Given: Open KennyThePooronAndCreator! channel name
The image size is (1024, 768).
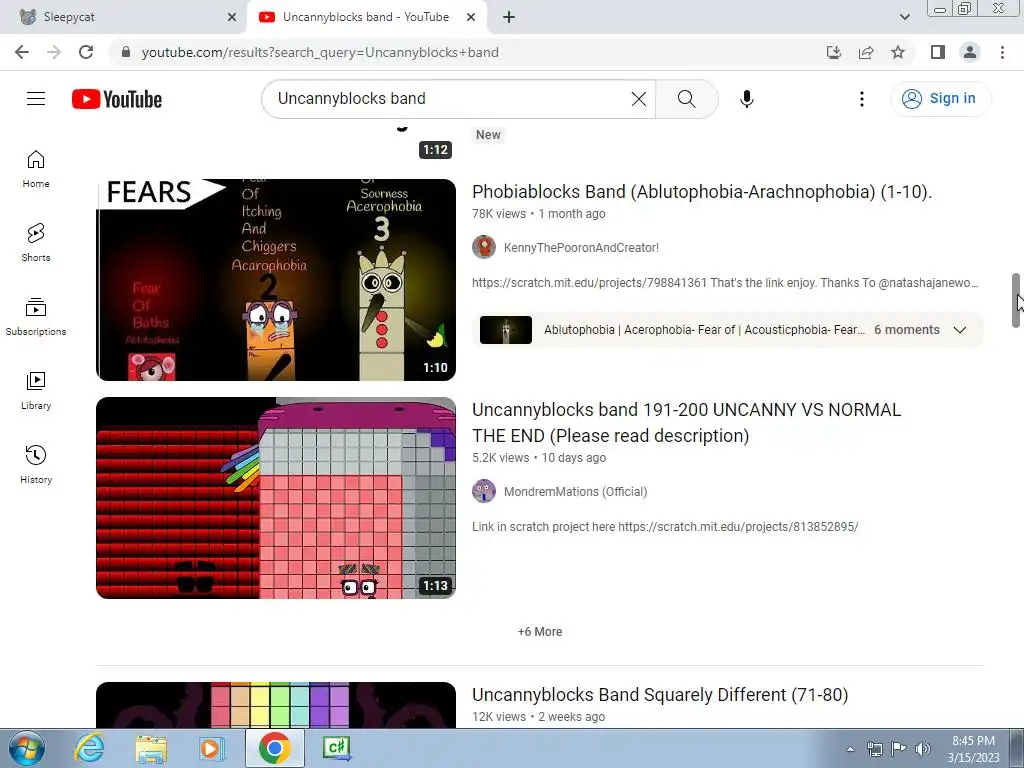Looking at the screenshot, I should tap(581, 248).
